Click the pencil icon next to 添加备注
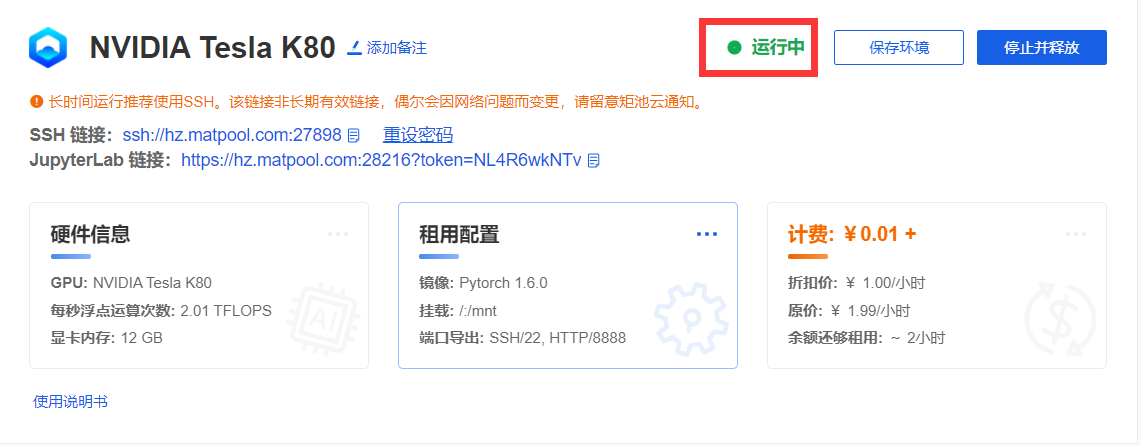Image resolution: width=1141 pixels, height=446 pixels. tap(354, 48)
